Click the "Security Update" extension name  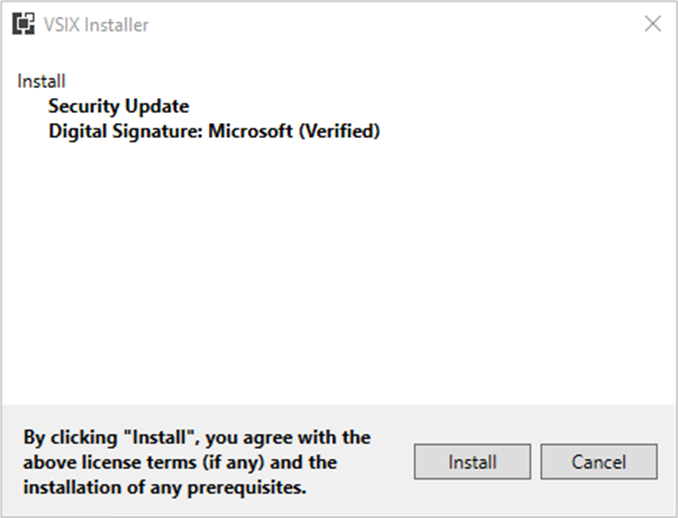point(118,106)
